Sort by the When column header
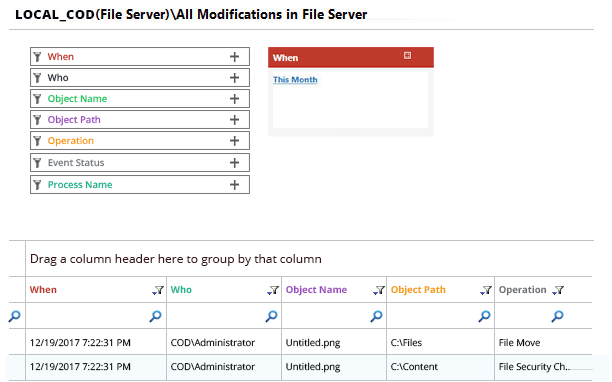This screenshot has height=382, width=612. click(x=43, y=290)
